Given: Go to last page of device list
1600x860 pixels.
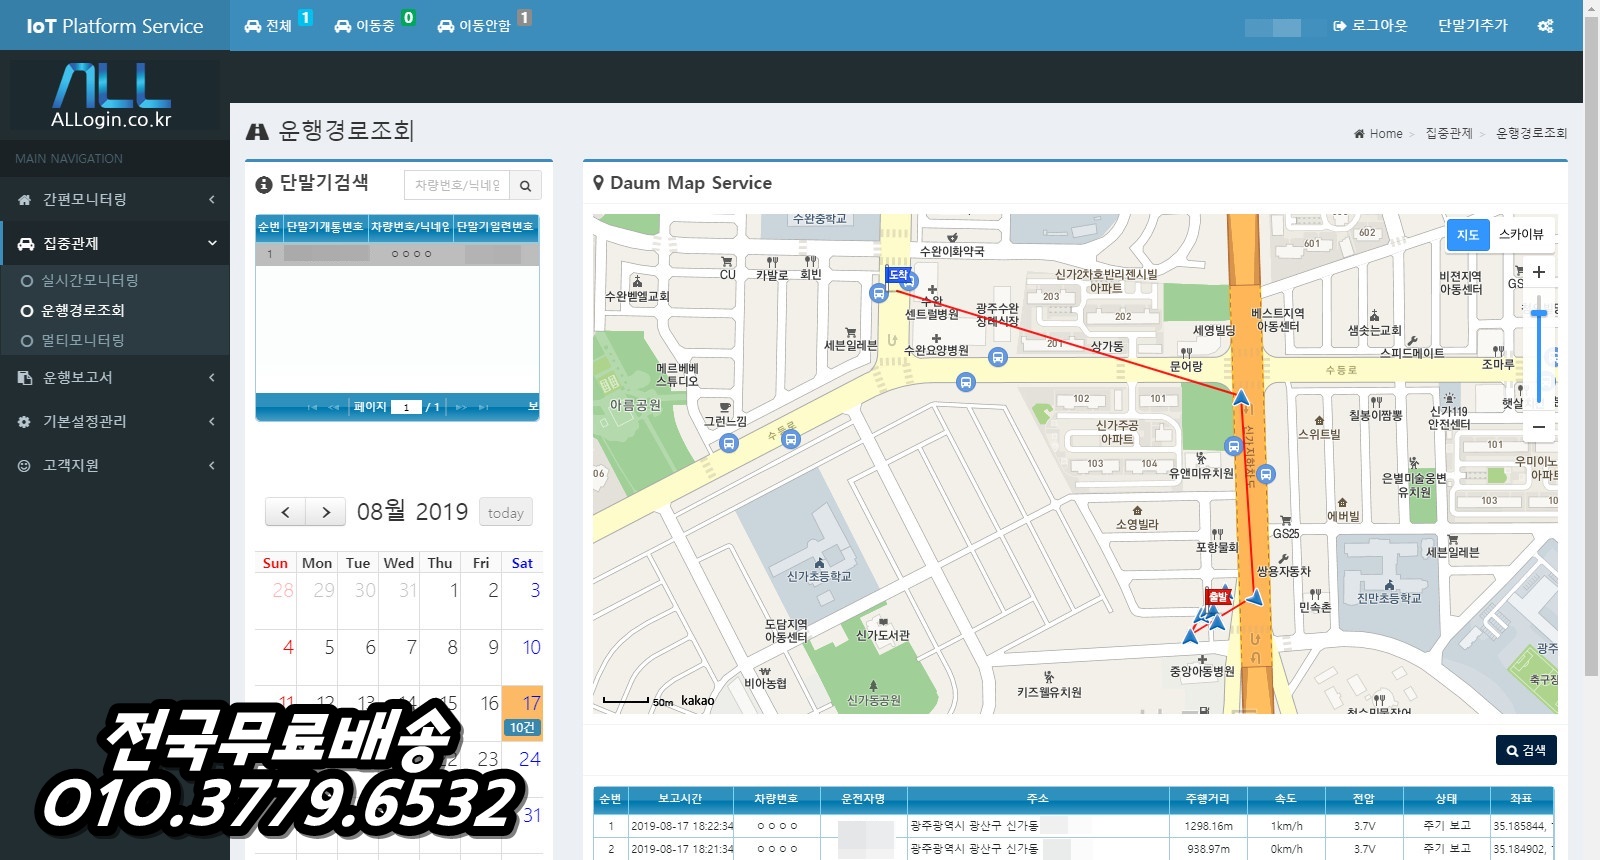Looking at the screenshot, I should 483,407.
